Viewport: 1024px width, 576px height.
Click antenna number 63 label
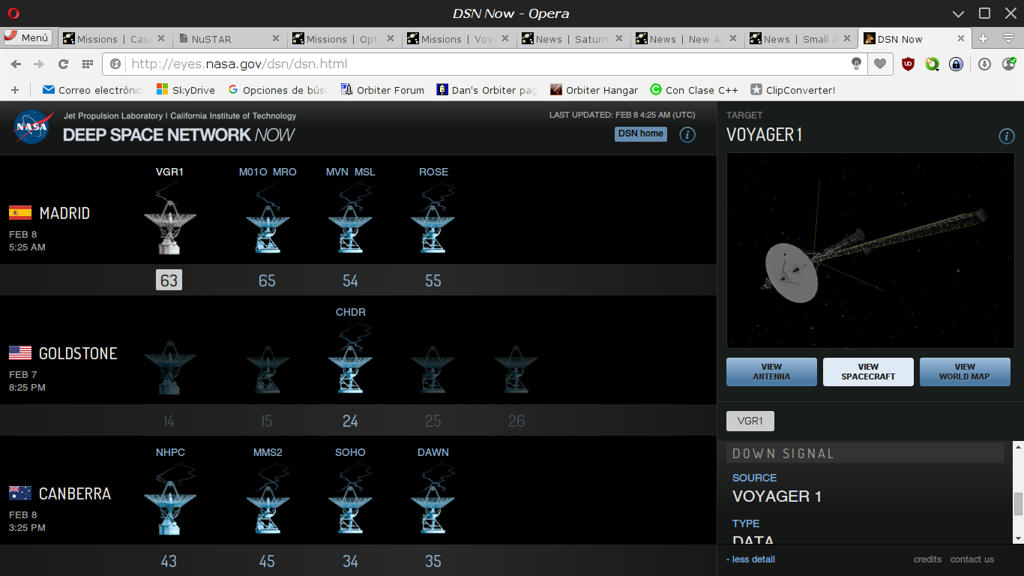point(169,280)
